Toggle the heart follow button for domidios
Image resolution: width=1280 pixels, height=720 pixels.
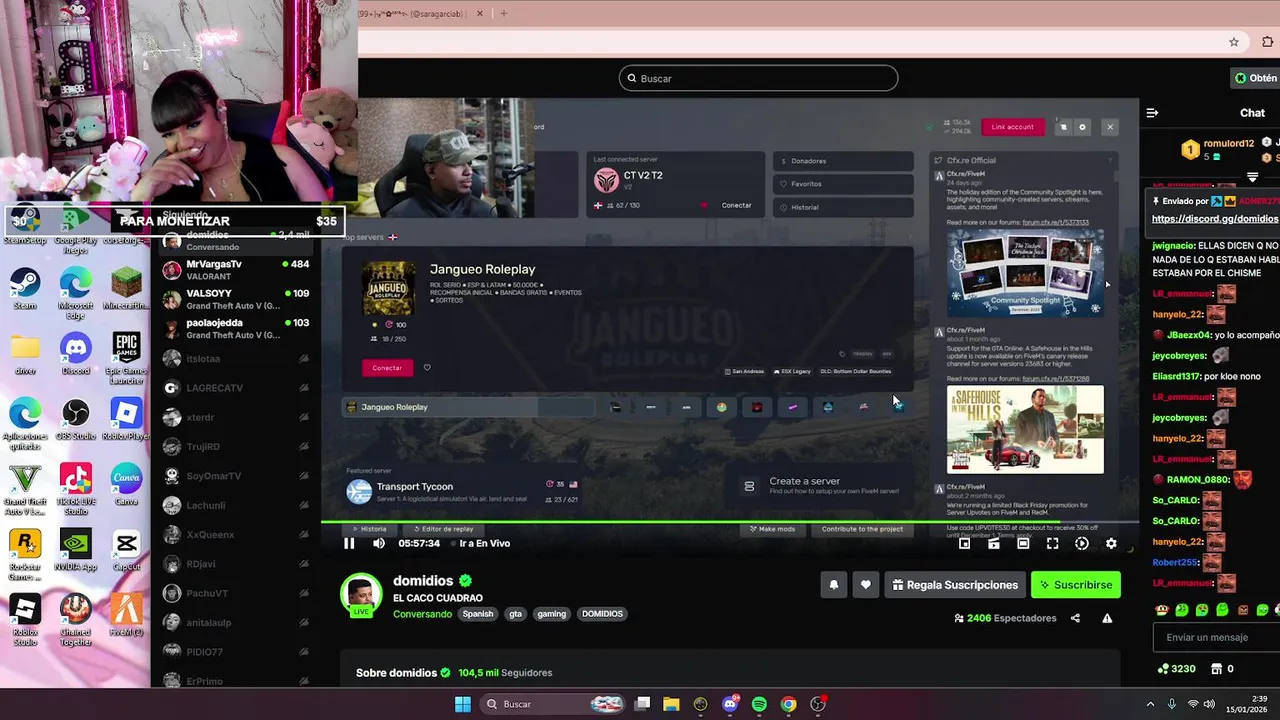pyautogui.click(x=866, y=585)
